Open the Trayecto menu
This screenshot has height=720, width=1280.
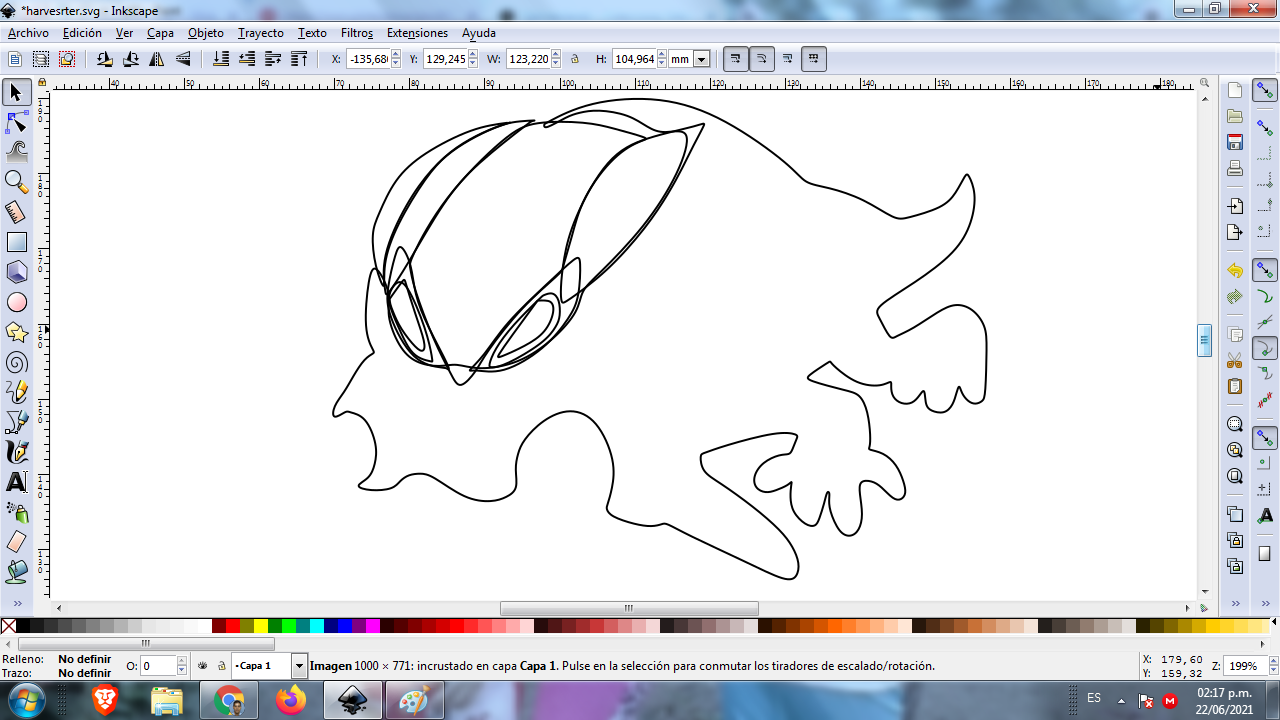[261, 33]
